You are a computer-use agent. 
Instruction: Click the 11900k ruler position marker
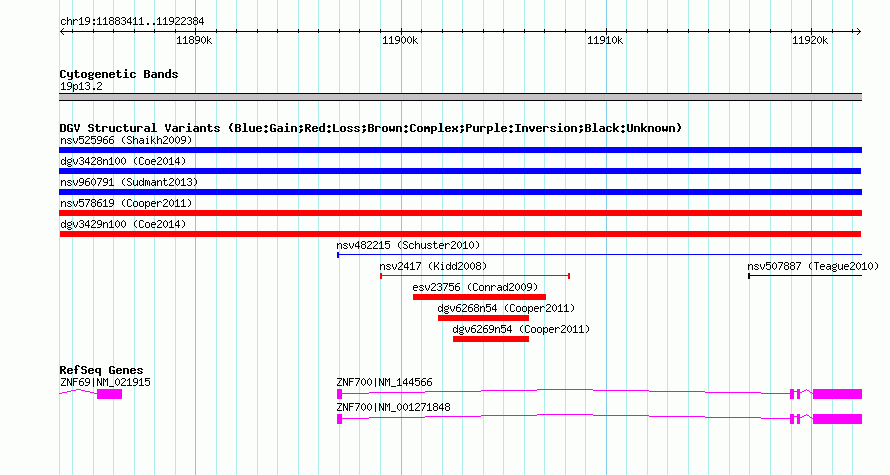[x=400, y=40]
